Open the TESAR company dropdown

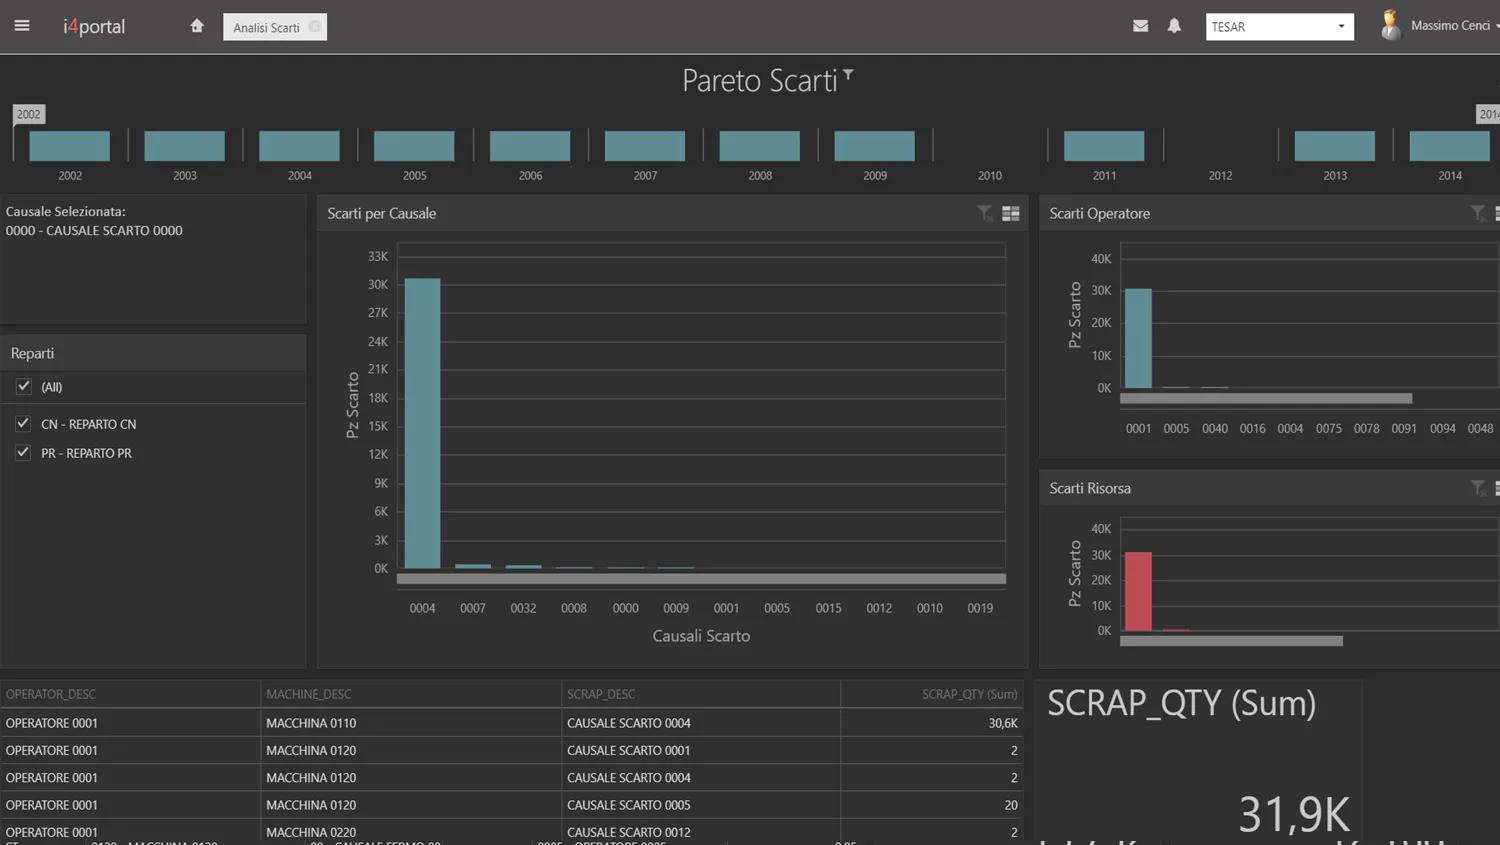pyautogui.click(x=1341, y=26)
